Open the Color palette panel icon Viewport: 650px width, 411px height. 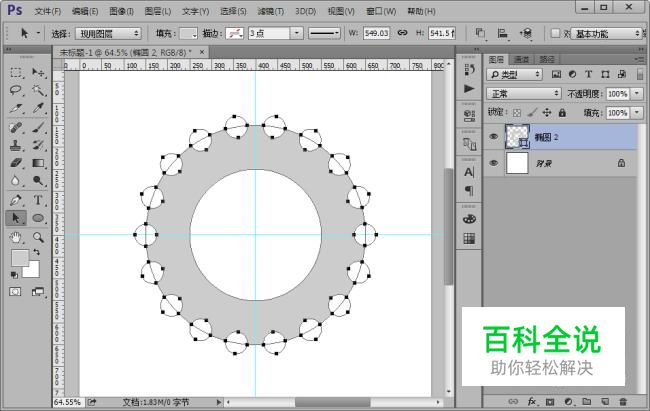coord(469,219)
